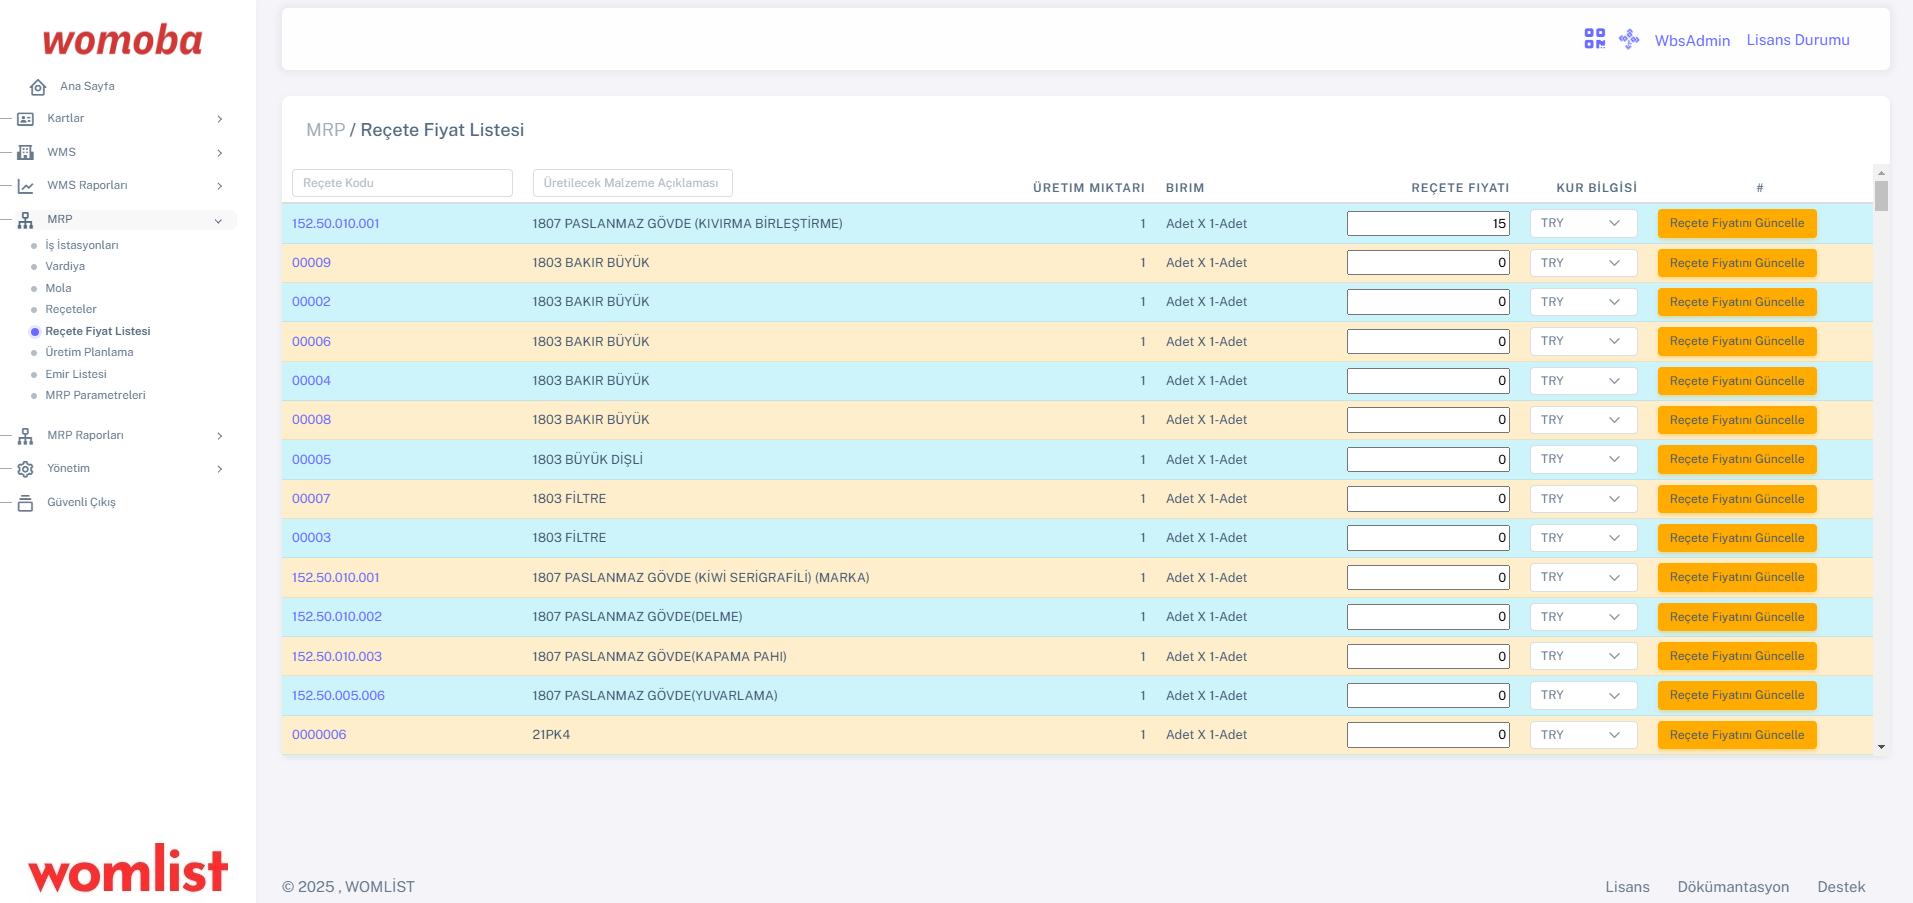The width and height of the screenshot is (1913, 903).
Task: Open MRP Parametreleri submenu item
Action: tap(95, 395)
